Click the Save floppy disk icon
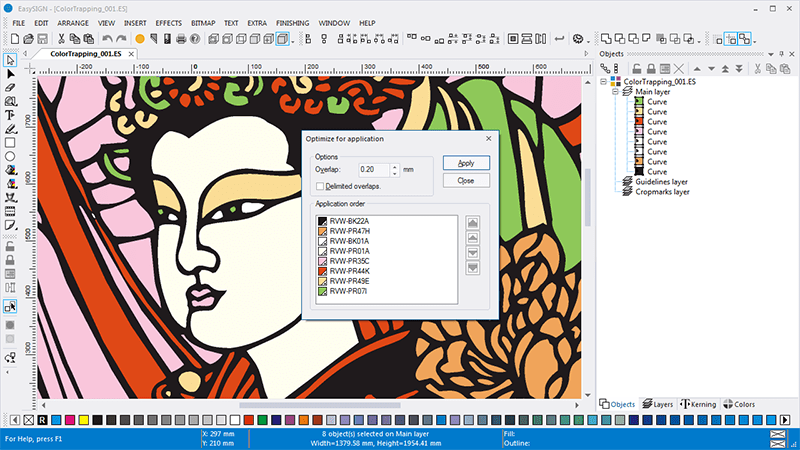This screenshot has width=800, height=450. point(41,39)
